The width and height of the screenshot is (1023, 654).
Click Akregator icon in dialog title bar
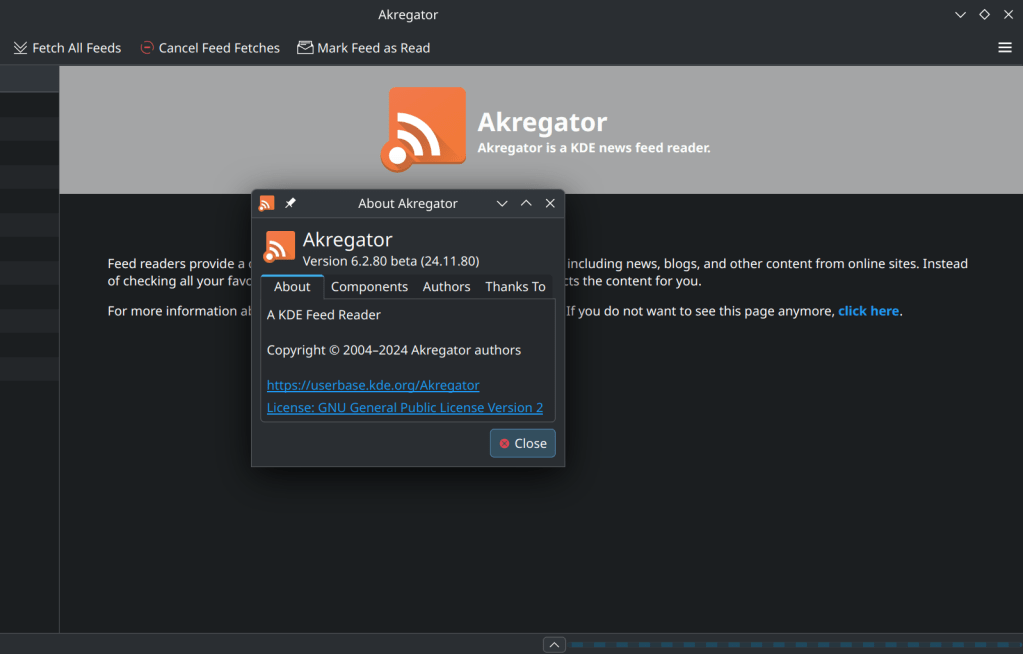[266, 203]
